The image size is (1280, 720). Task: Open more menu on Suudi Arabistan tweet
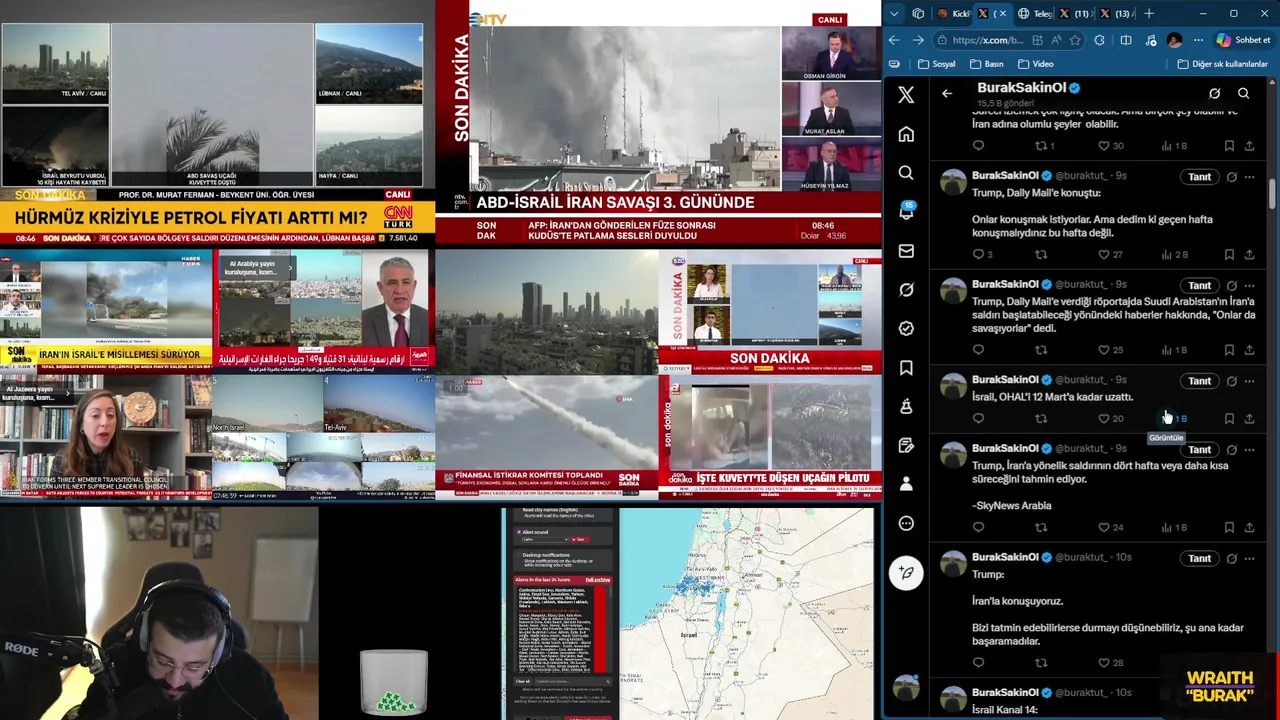(1249, 286)
